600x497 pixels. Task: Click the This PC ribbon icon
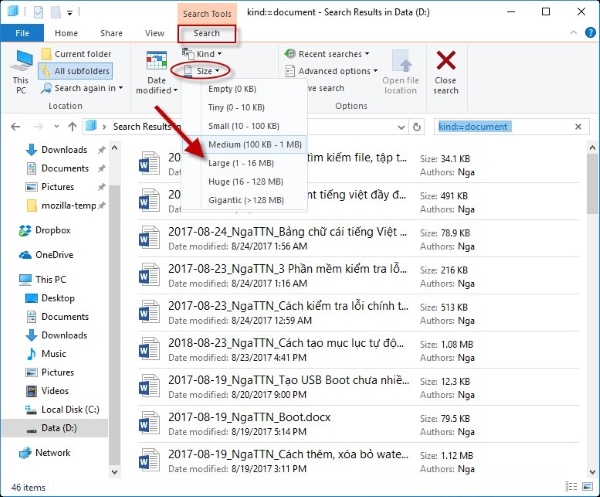(x=20, y=67)
